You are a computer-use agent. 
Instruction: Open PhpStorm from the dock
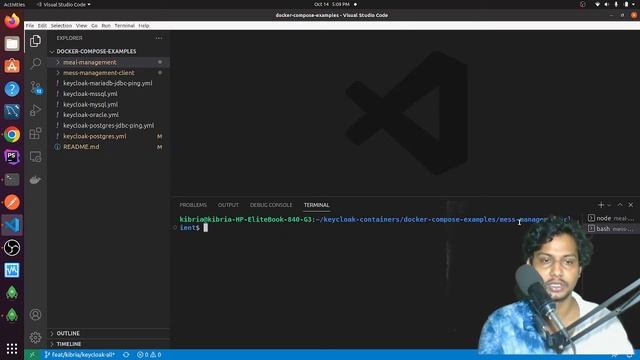coord(12,157)
